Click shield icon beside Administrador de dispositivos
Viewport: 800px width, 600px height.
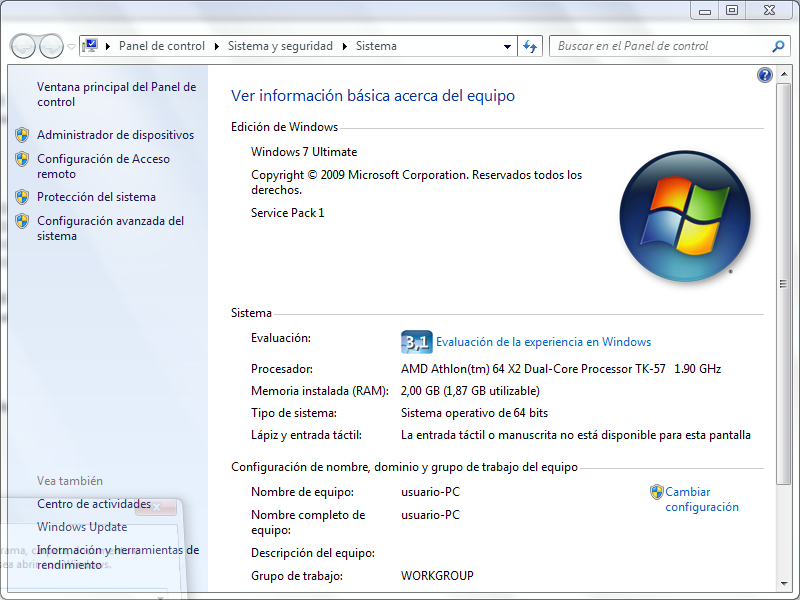click(22, 135)
